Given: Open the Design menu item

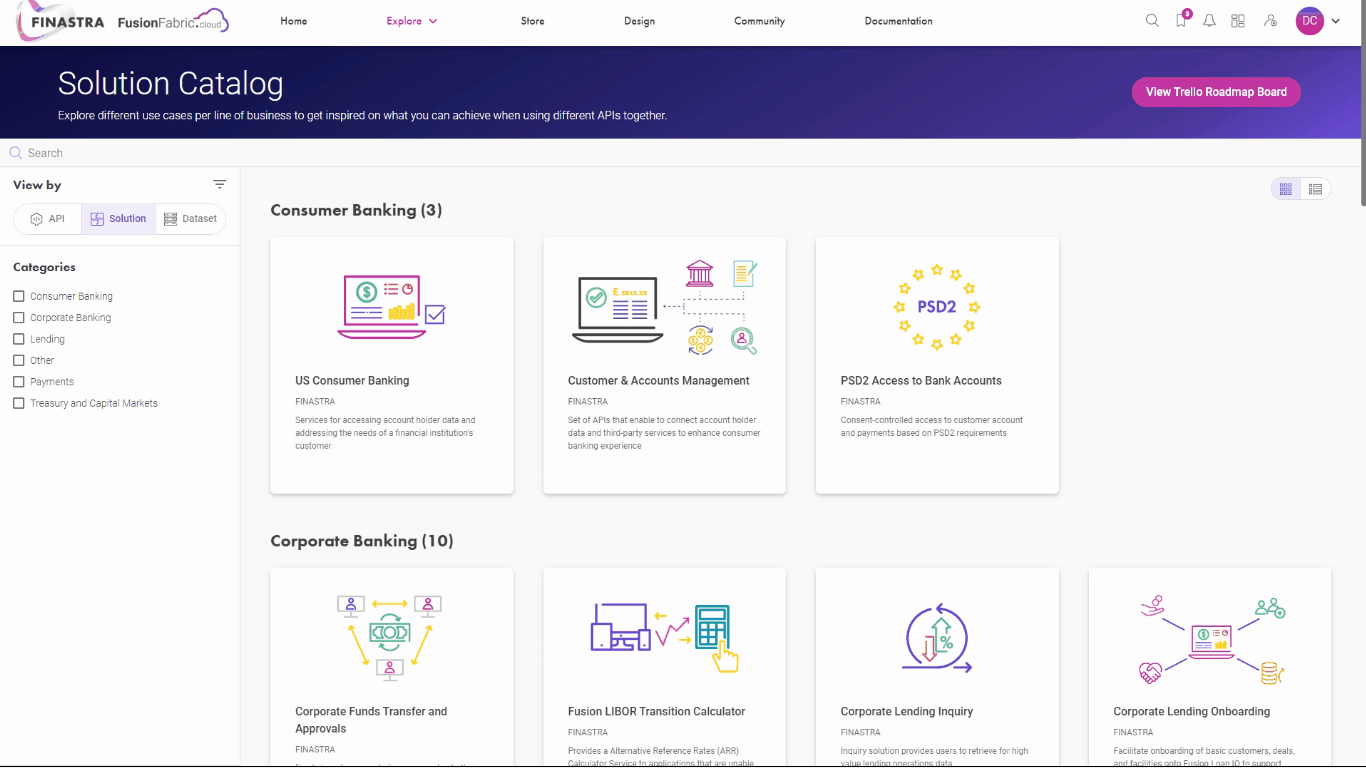Looking at the screenshot, I should pos(640,21).
